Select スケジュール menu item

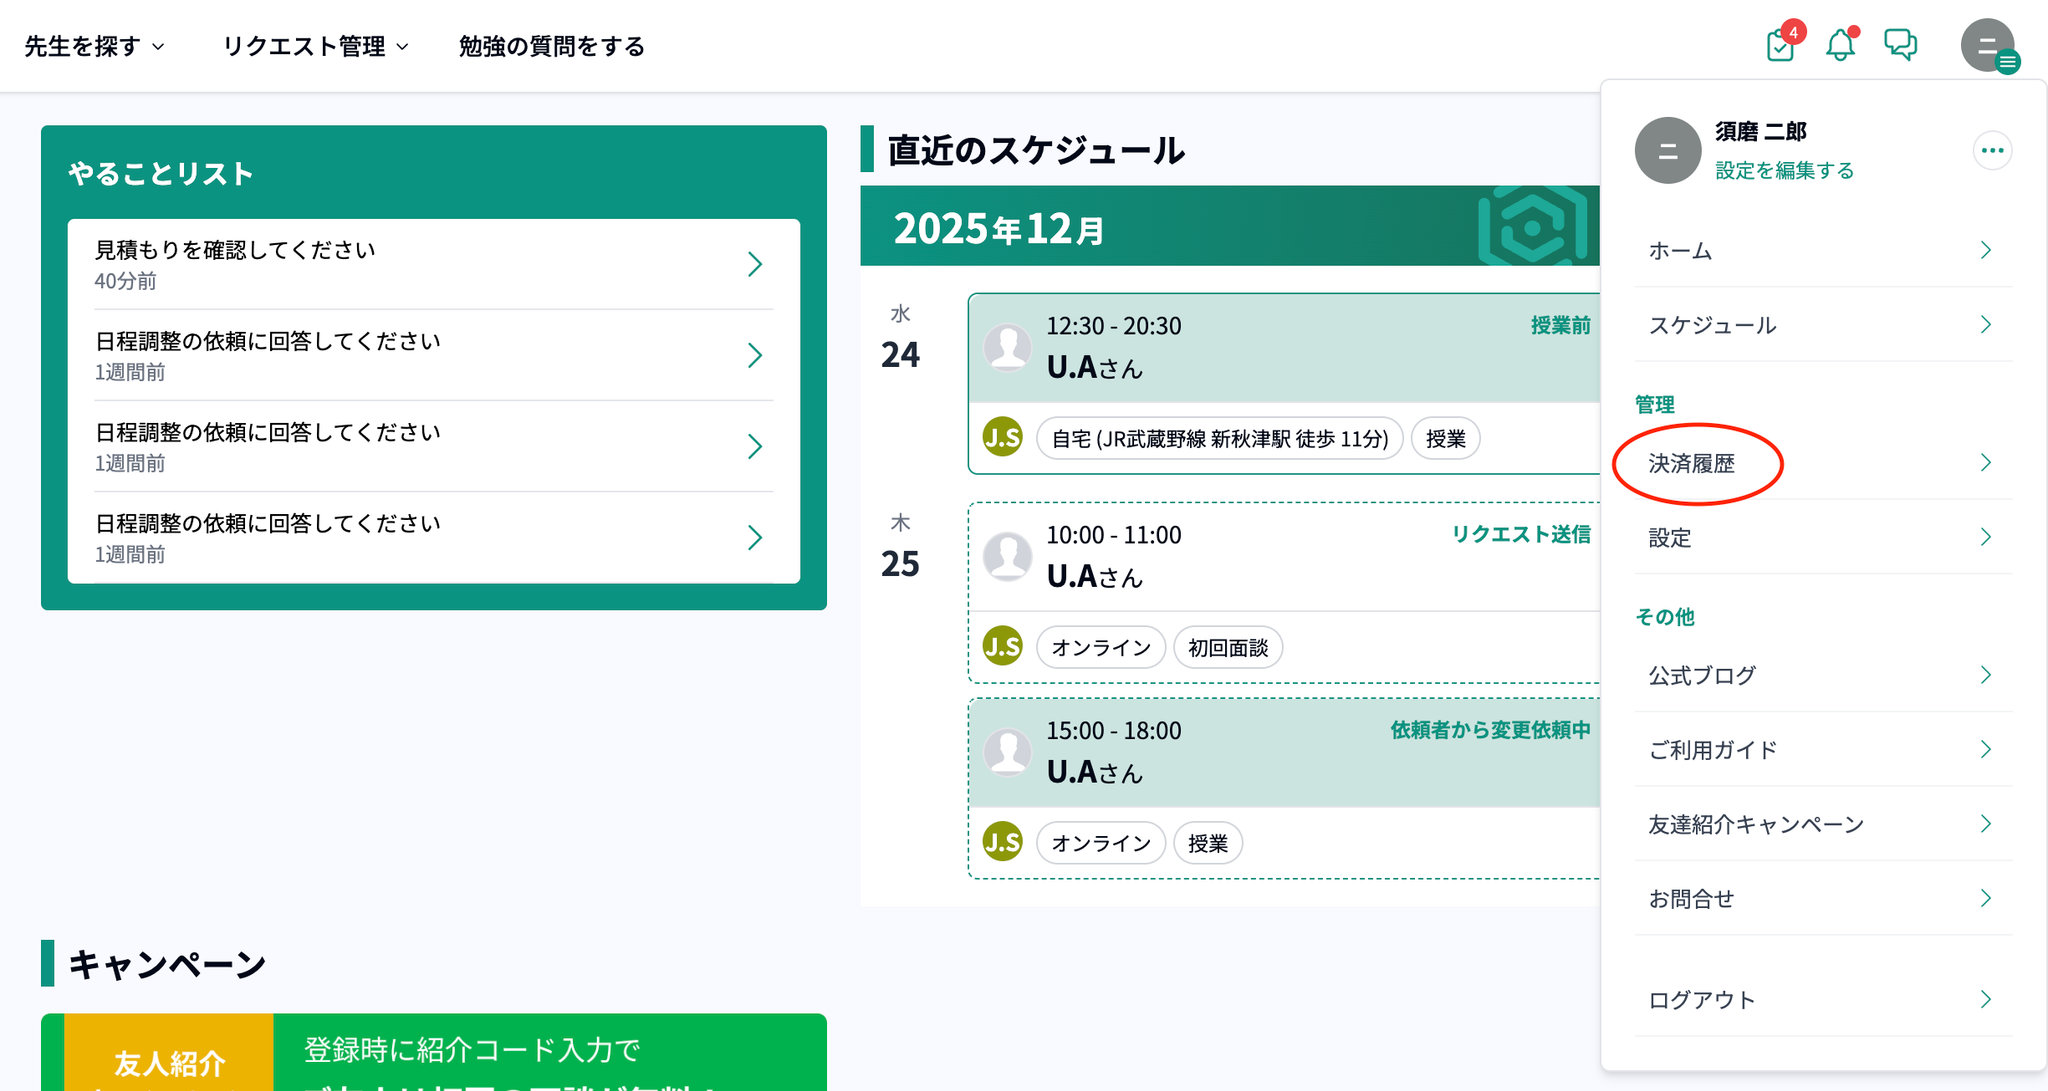[1712, 325]
